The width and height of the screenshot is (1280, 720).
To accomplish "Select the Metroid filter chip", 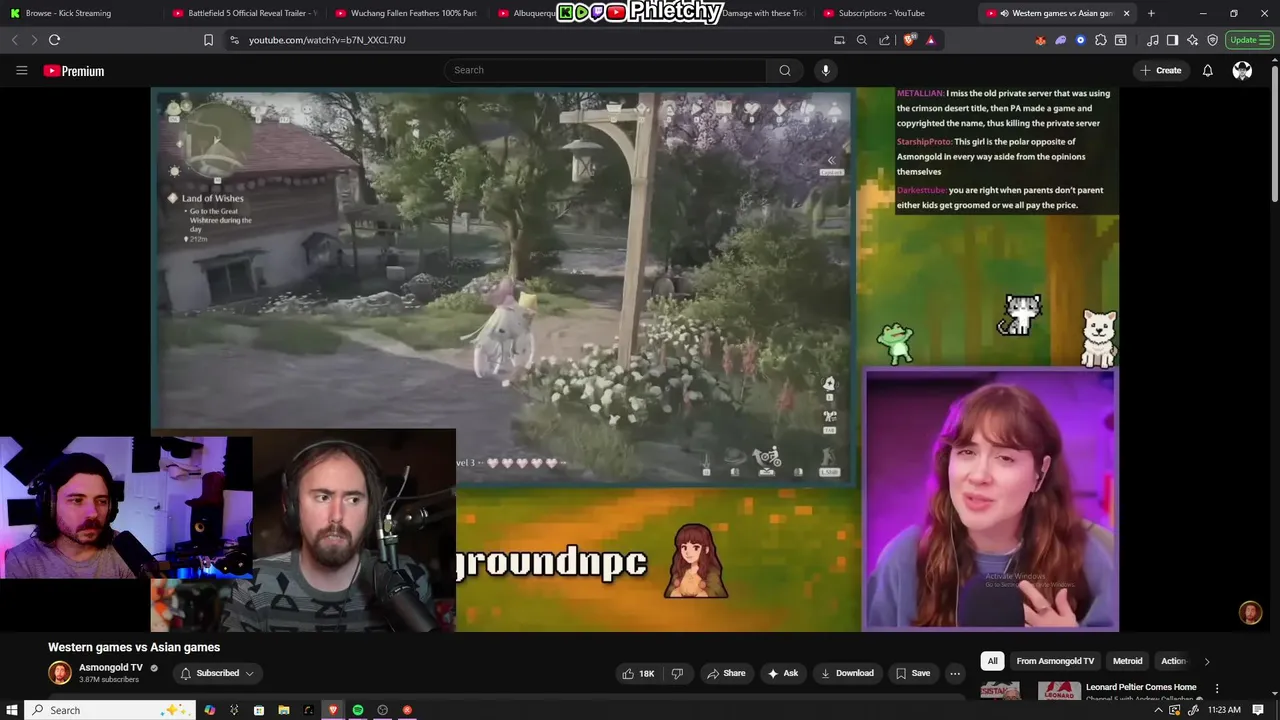I will (1127, 661).
